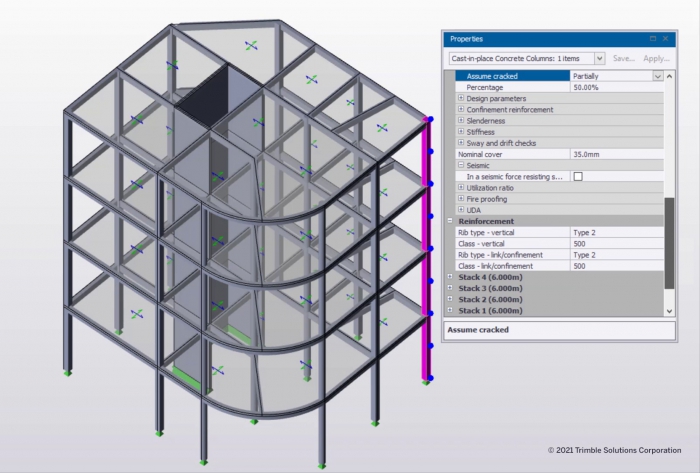This screenshot has width=700, height=473.
Task: Click the blue node at top of selected column
Action: [x=431, y=120]
